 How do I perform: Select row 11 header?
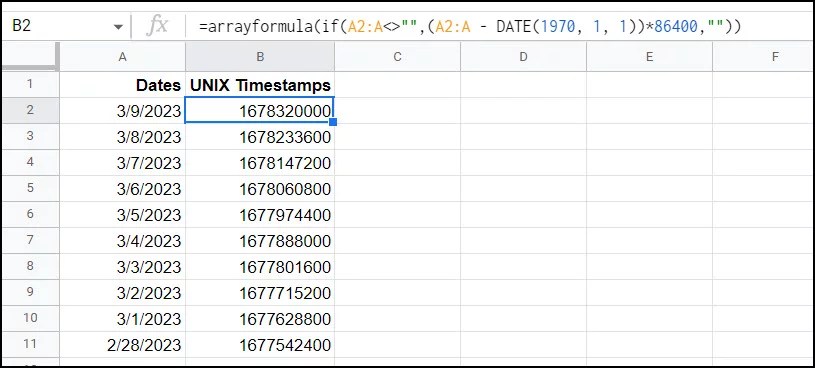point(30,344)
